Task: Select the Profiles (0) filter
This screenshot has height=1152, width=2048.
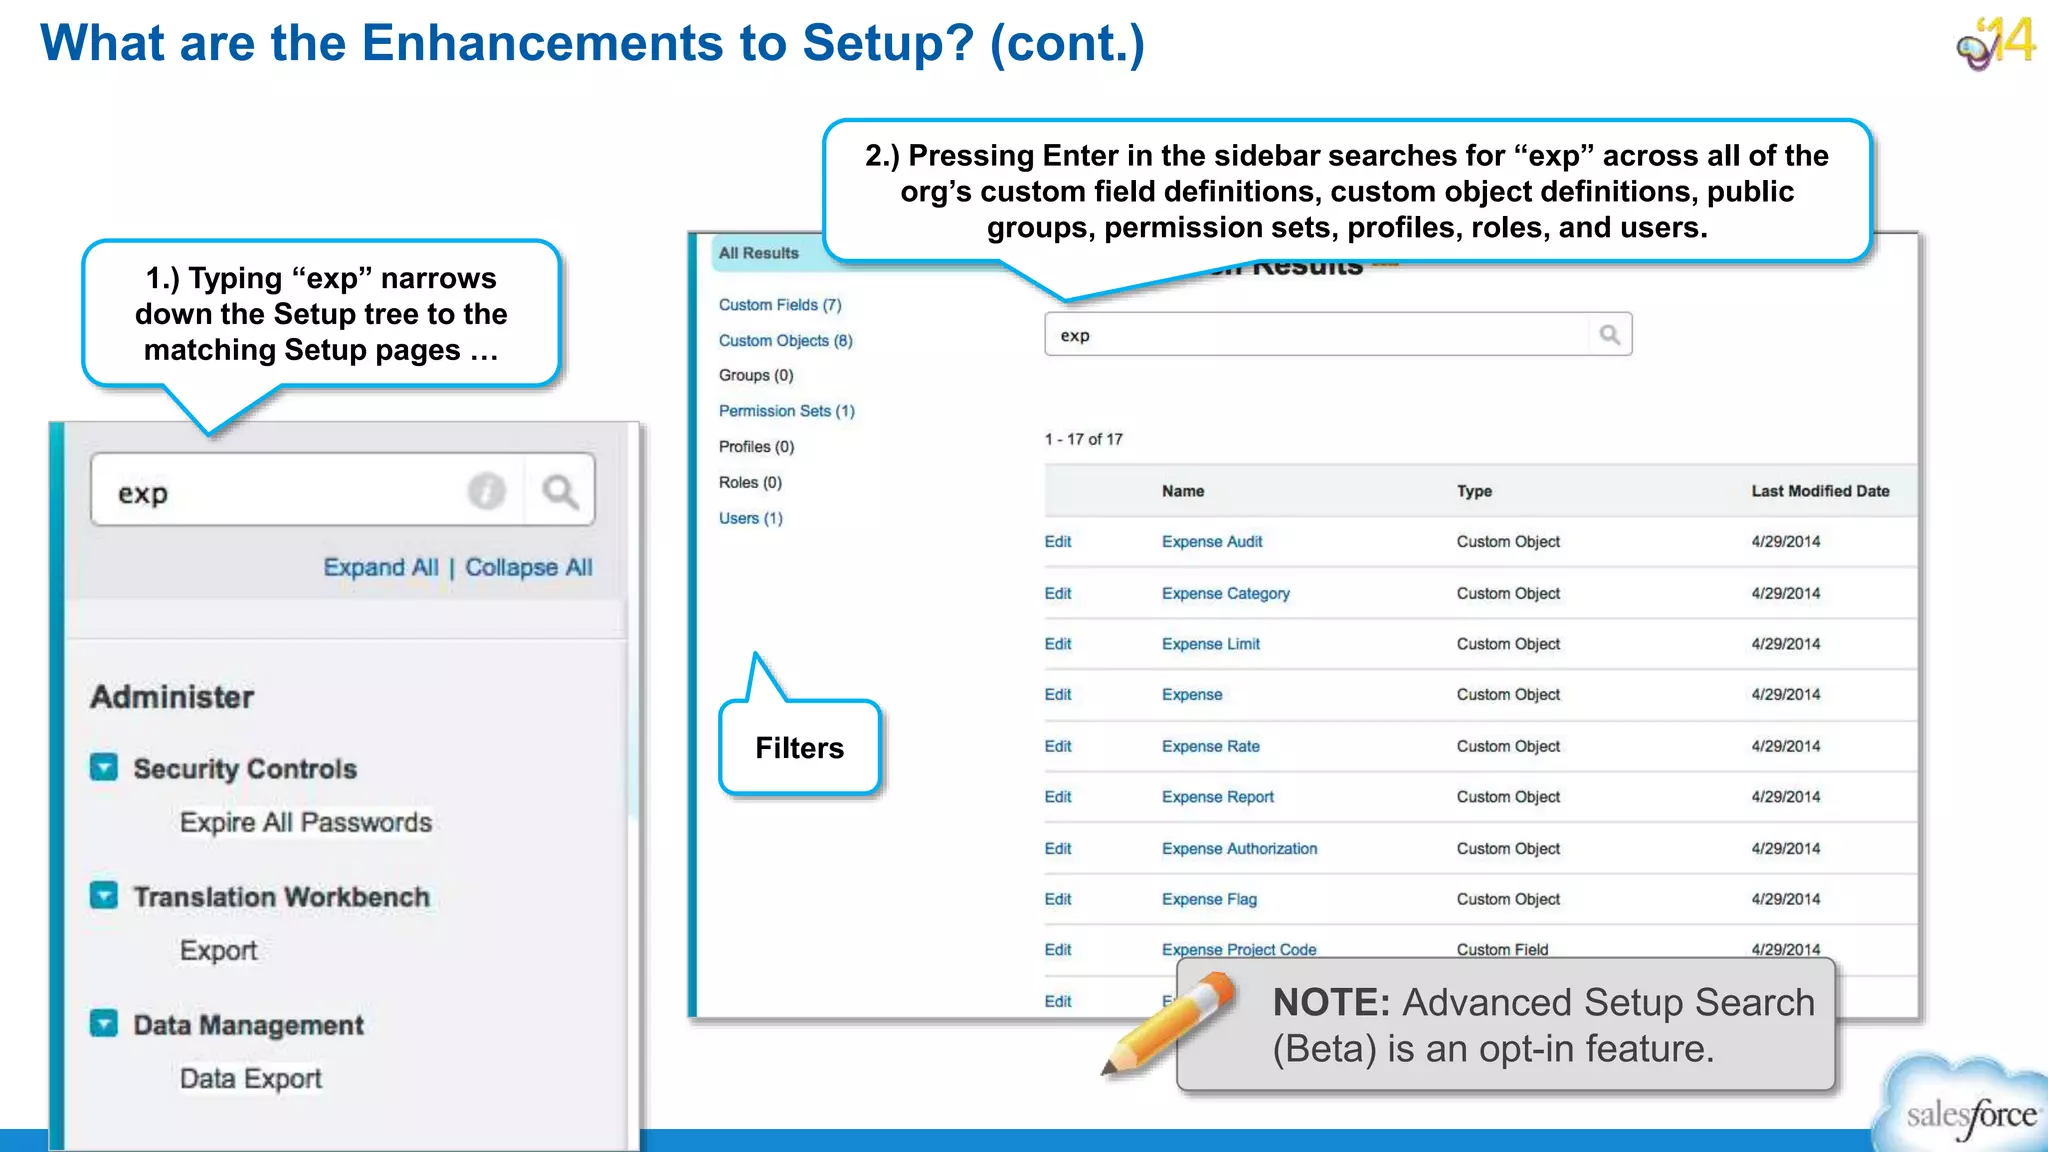Action: click(756, 447)
